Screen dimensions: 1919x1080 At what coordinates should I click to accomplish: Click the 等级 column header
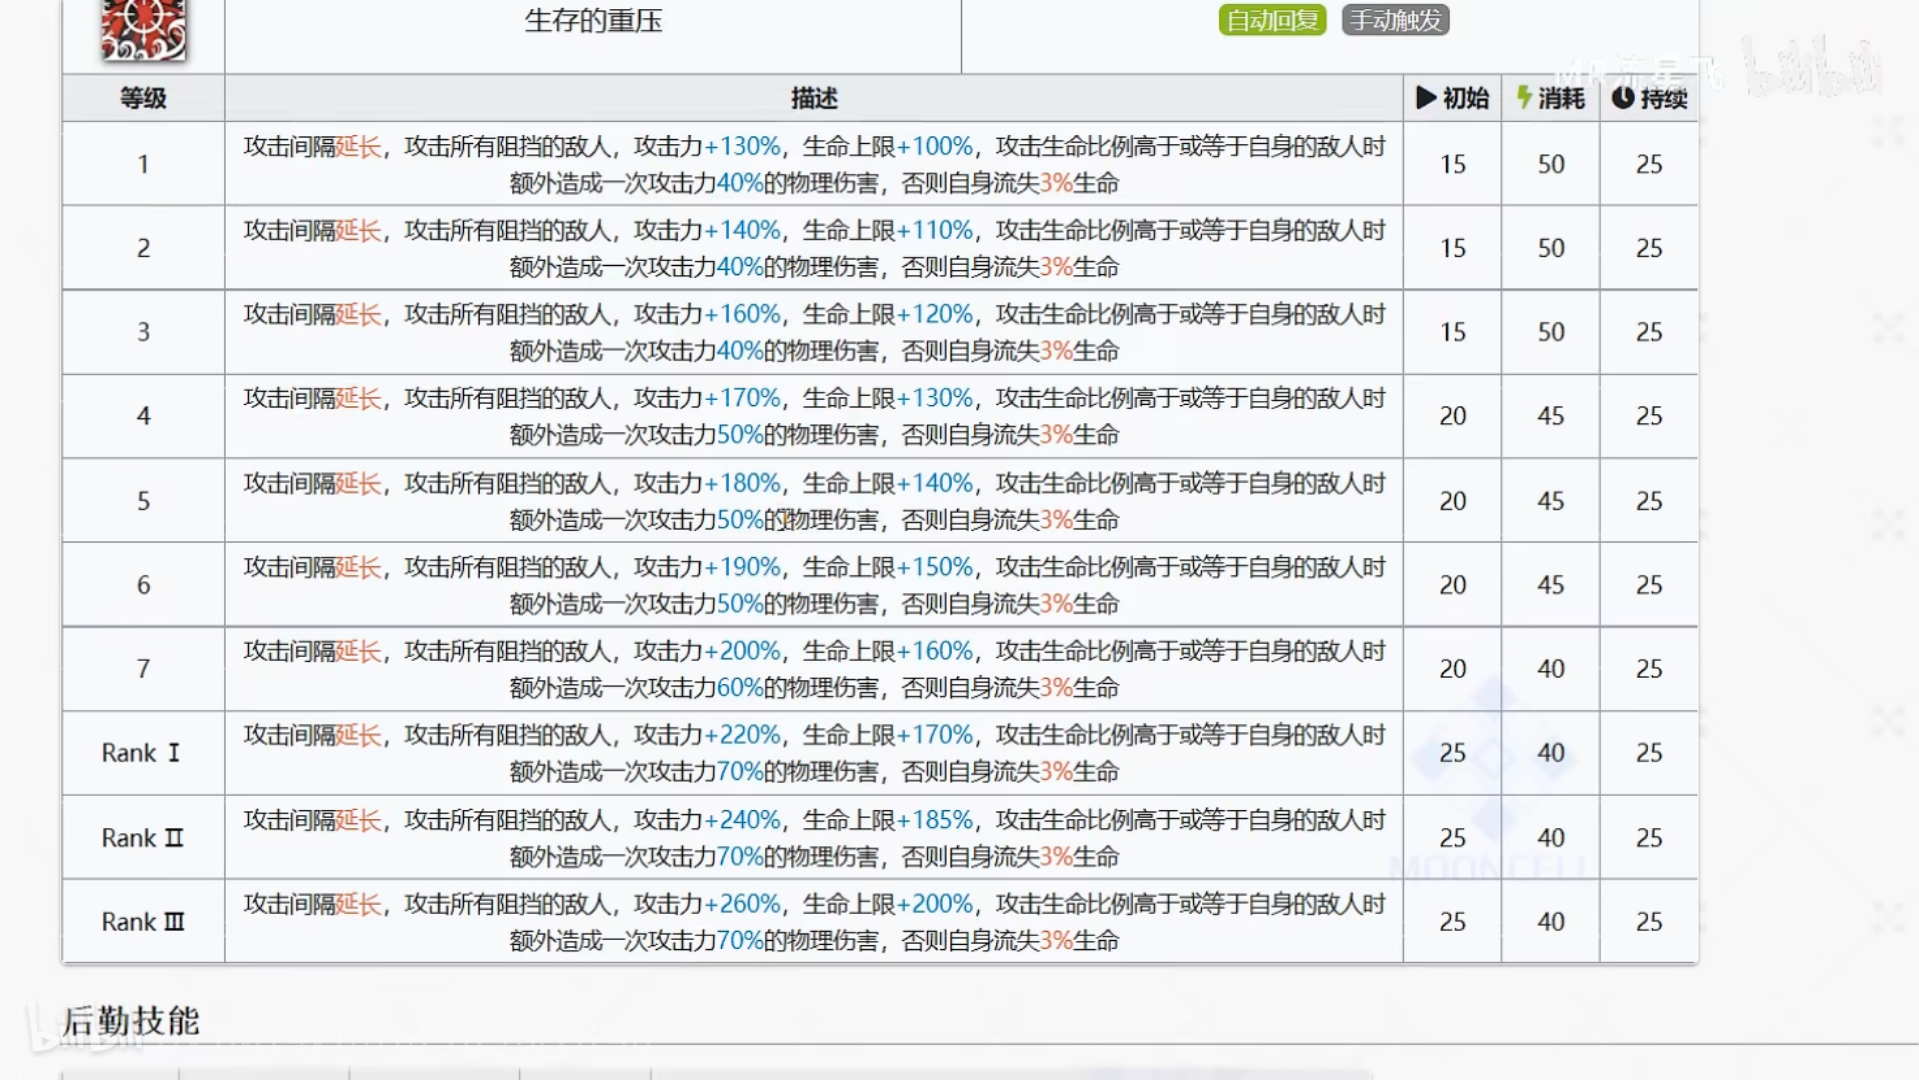click(x=143, y=98)
